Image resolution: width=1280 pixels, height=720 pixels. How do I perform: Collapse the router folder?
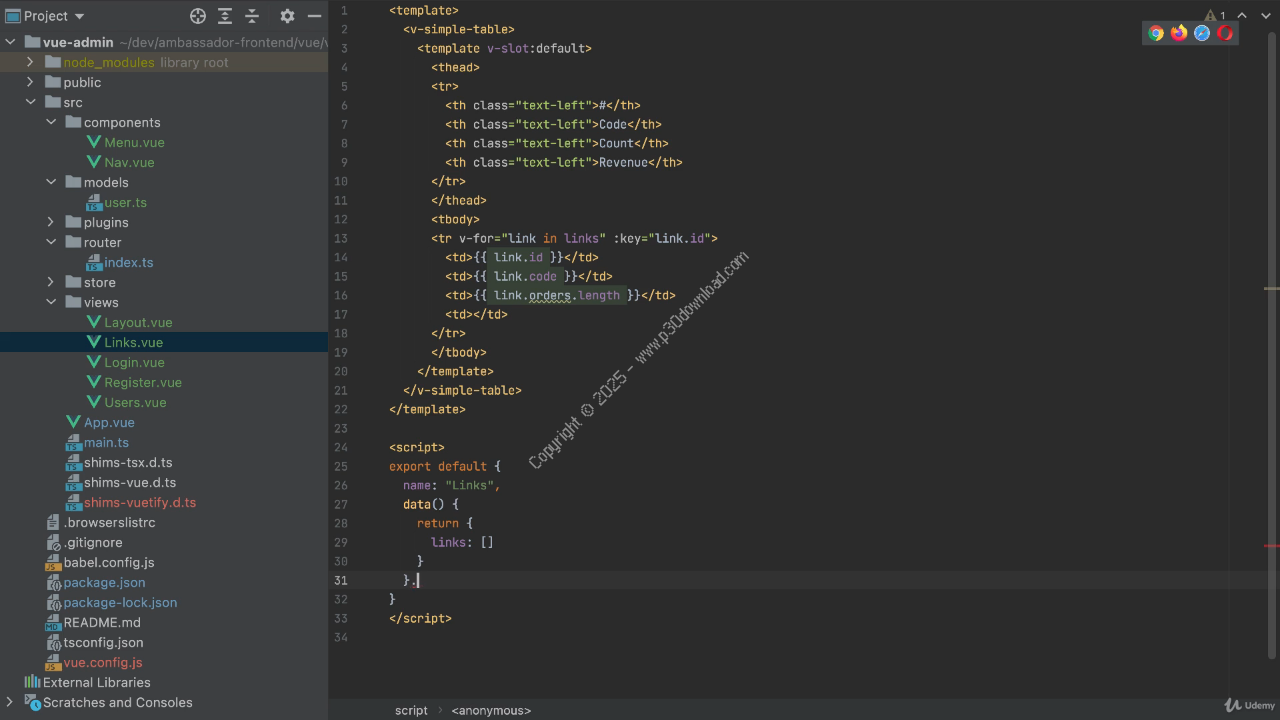(51, 242)
